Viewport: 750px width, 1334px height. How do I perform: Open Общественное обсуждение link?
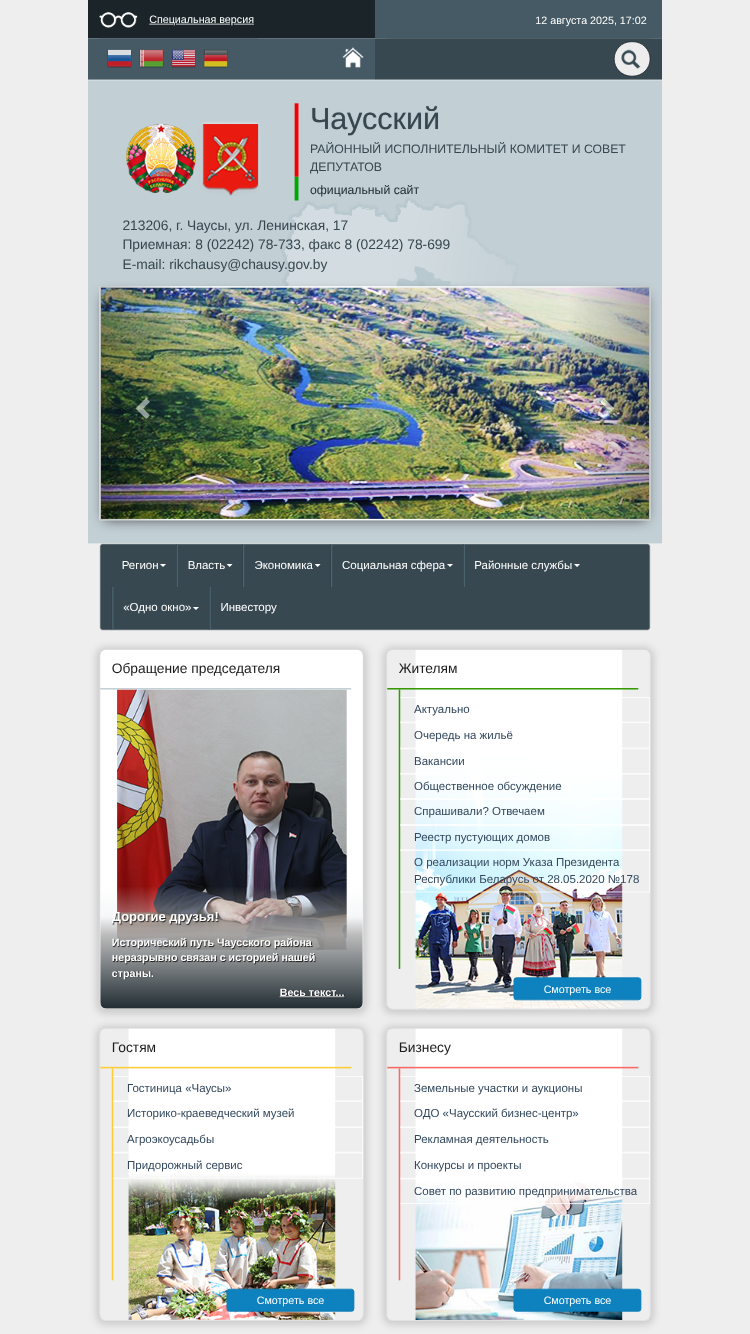click(x=488, y=786)
